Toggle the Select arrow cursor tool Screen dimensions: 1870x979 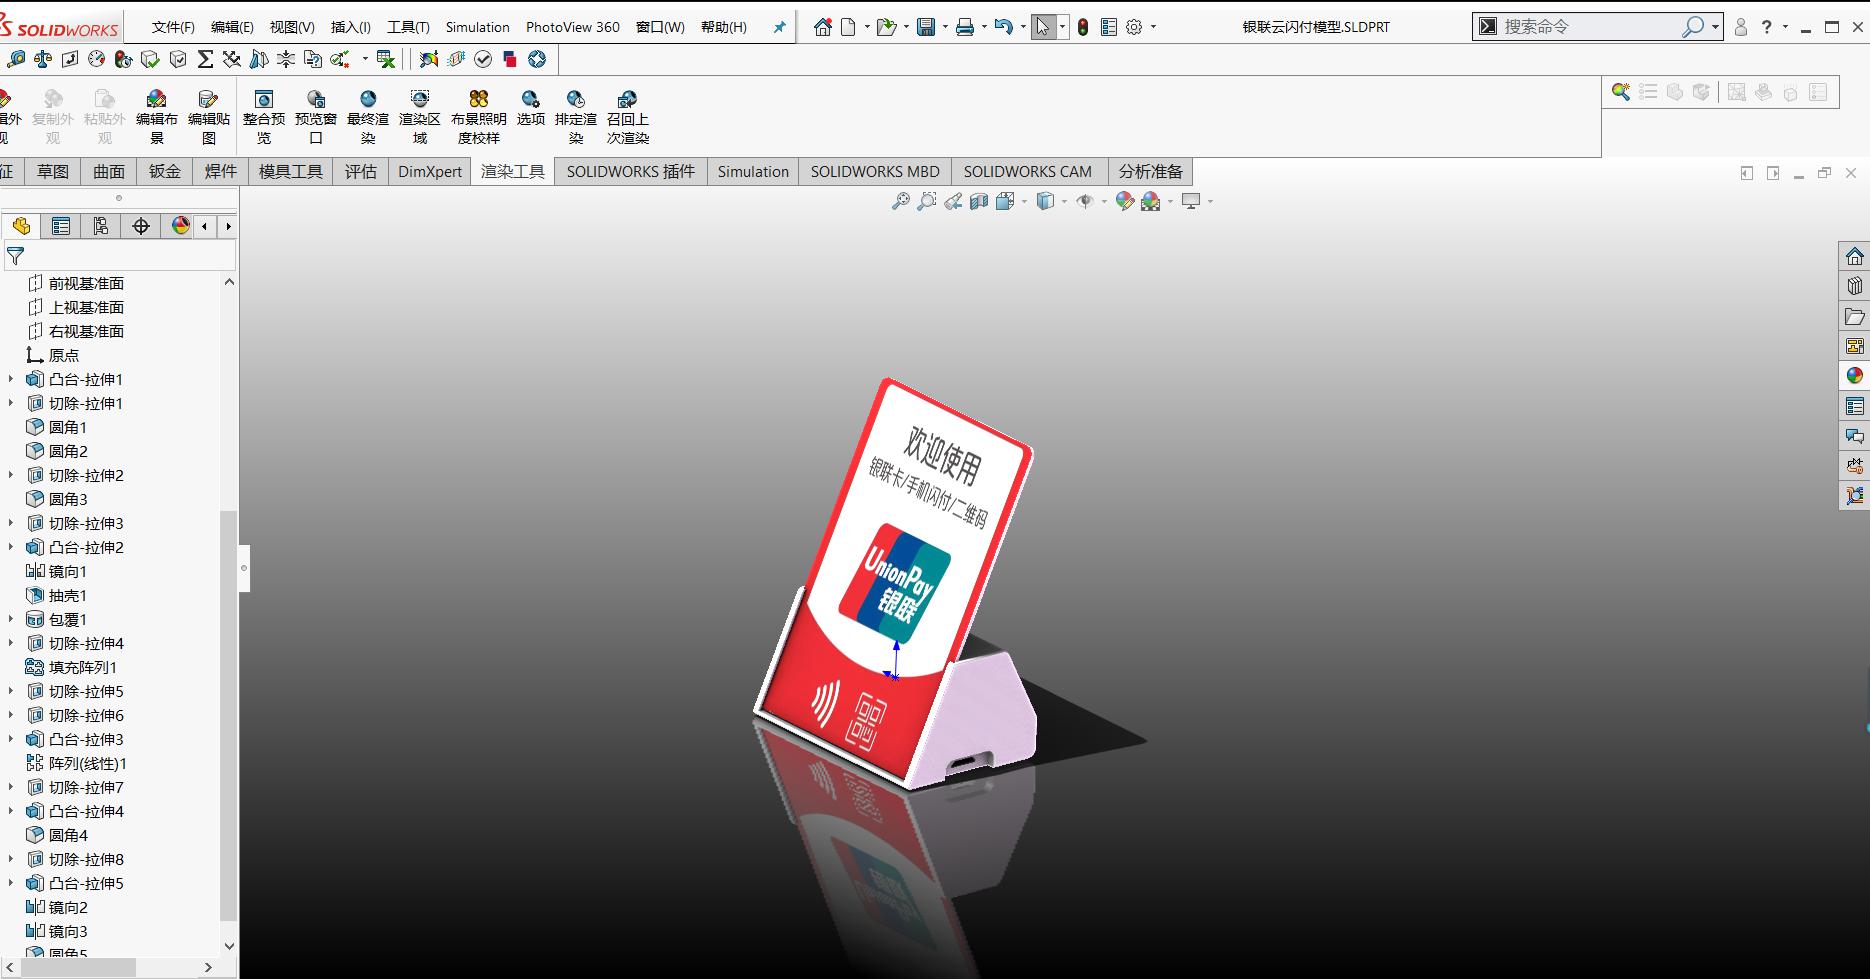coord(1043,27)
